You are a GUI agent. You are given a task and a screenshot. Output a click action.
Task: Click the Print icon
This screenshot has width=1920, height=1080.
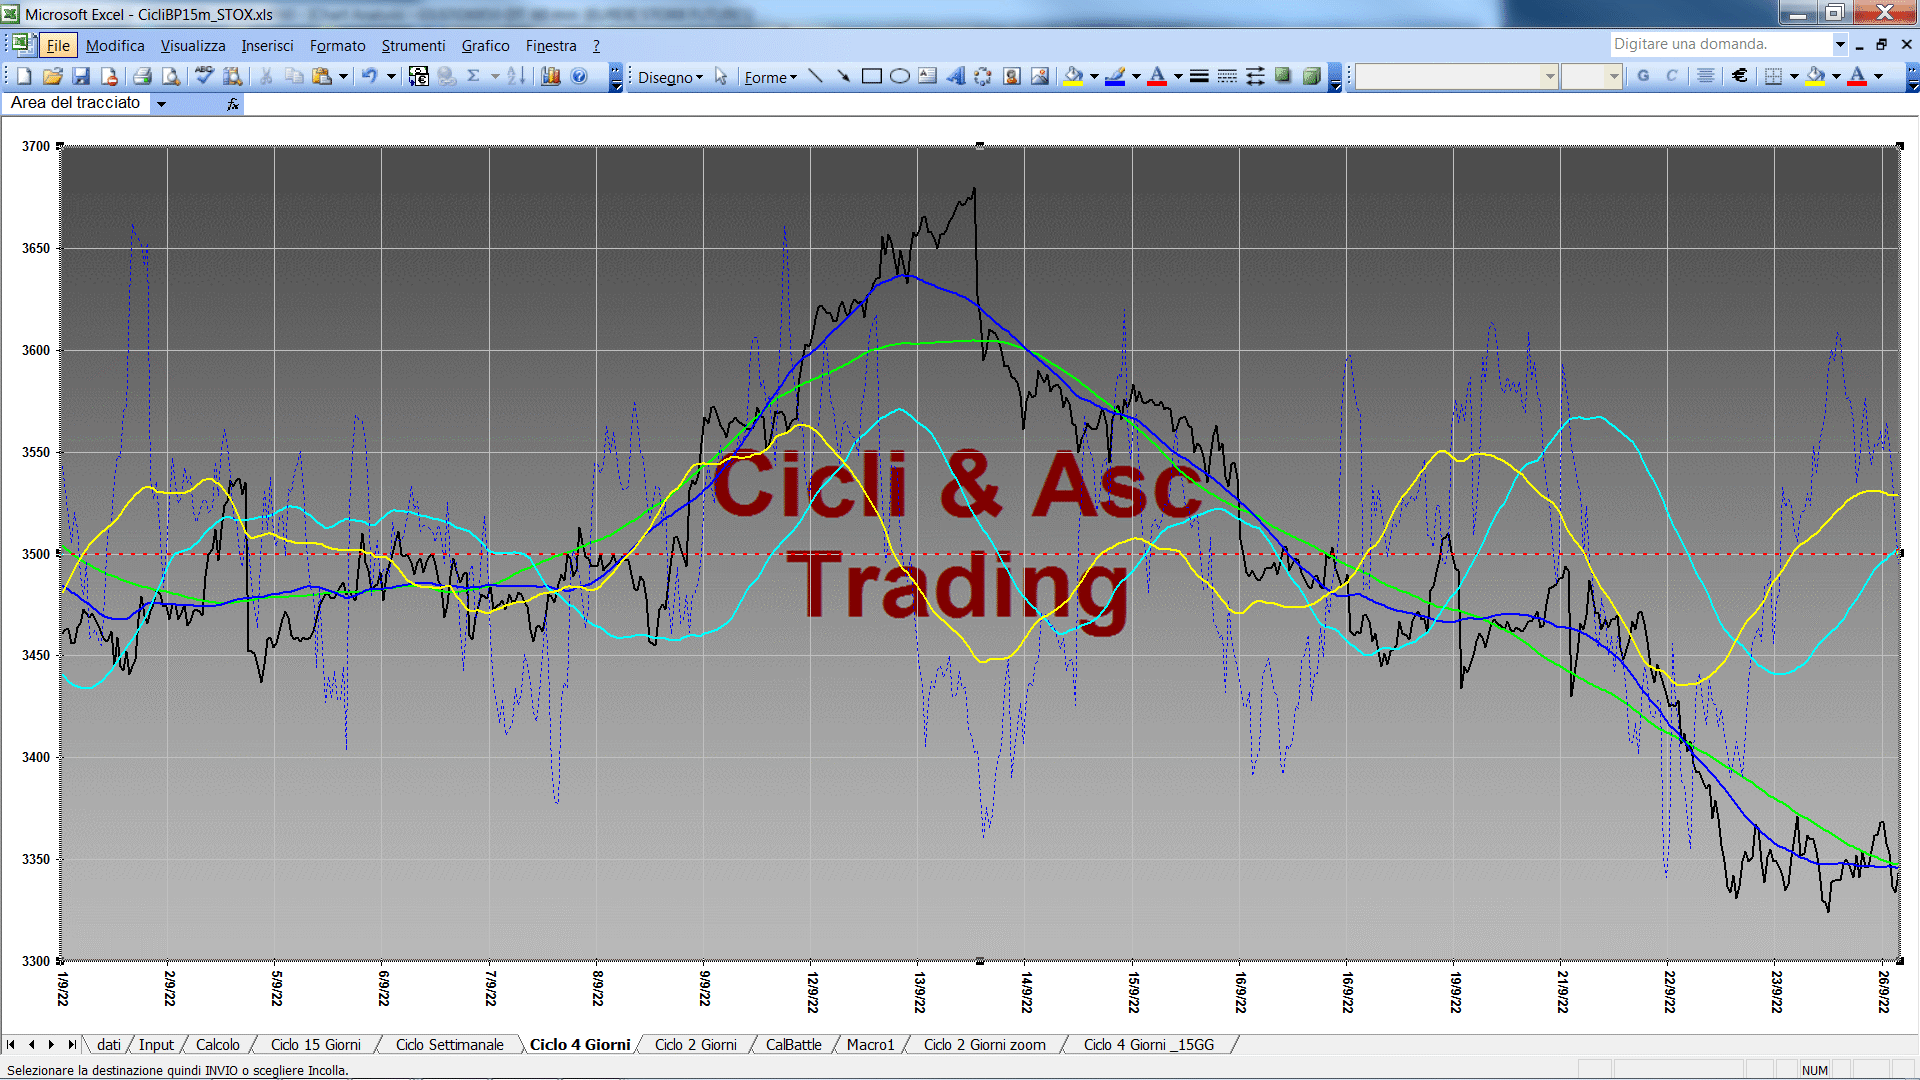(142, 76)
